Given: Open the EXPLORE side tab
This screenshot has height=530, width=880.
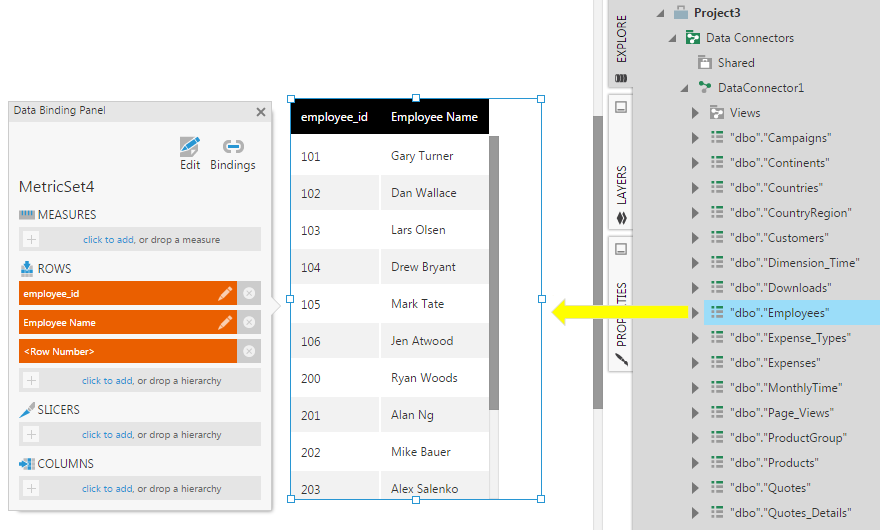Looking at the screenshot, I should coord(621,45).
